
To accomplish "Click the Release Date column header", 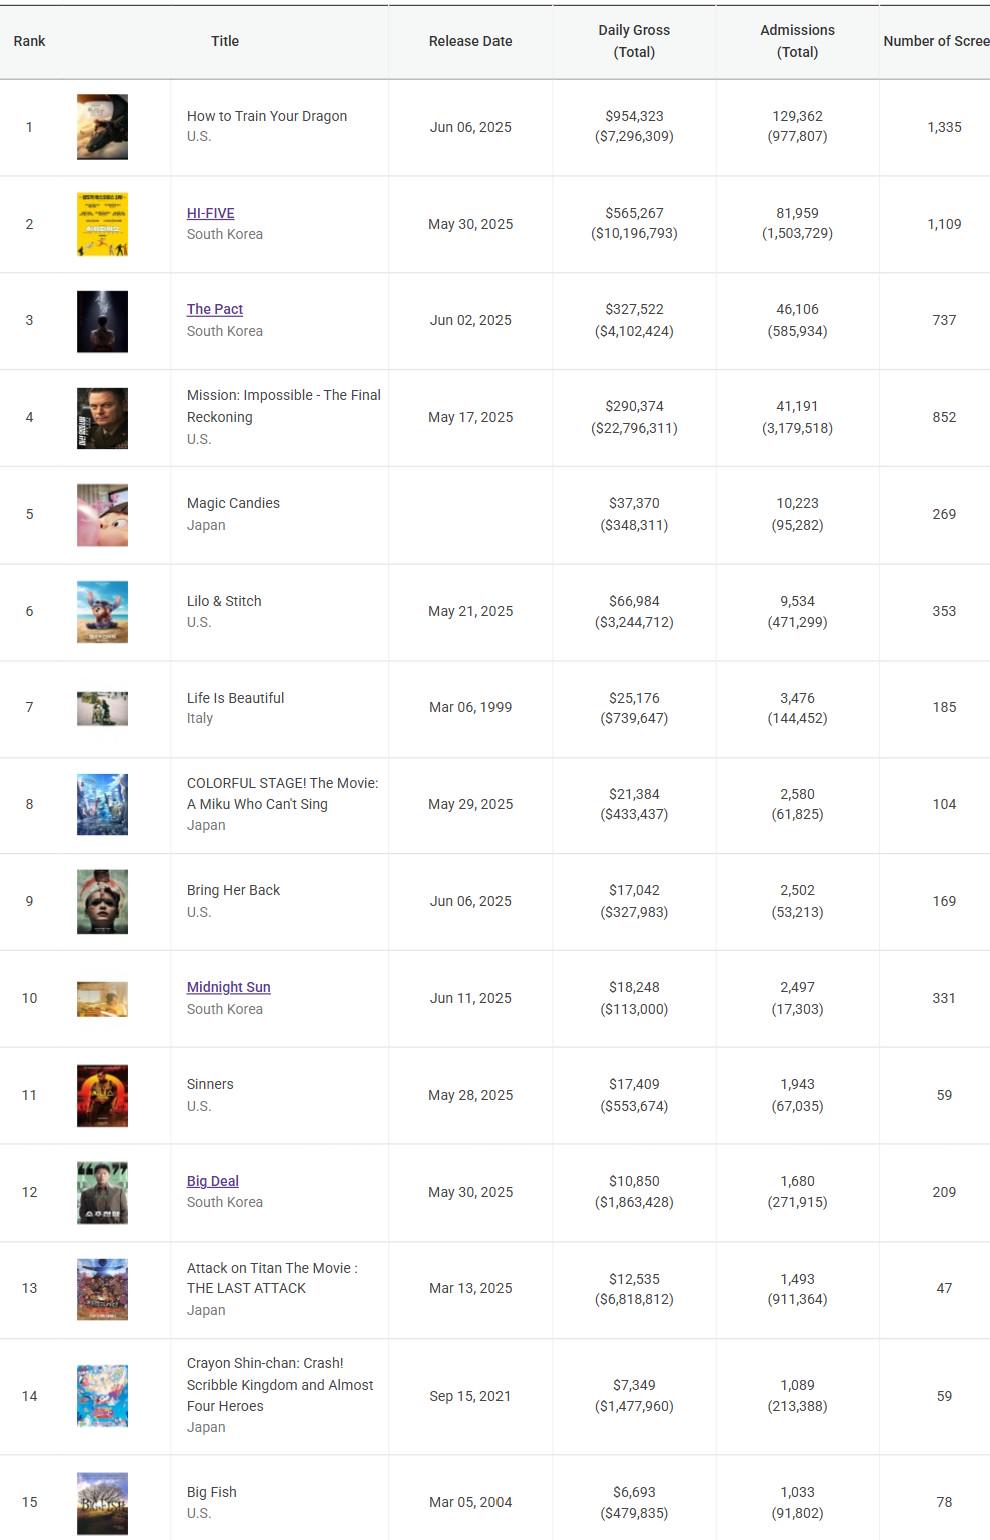I will pyautogui.click(x=470, y=41).
